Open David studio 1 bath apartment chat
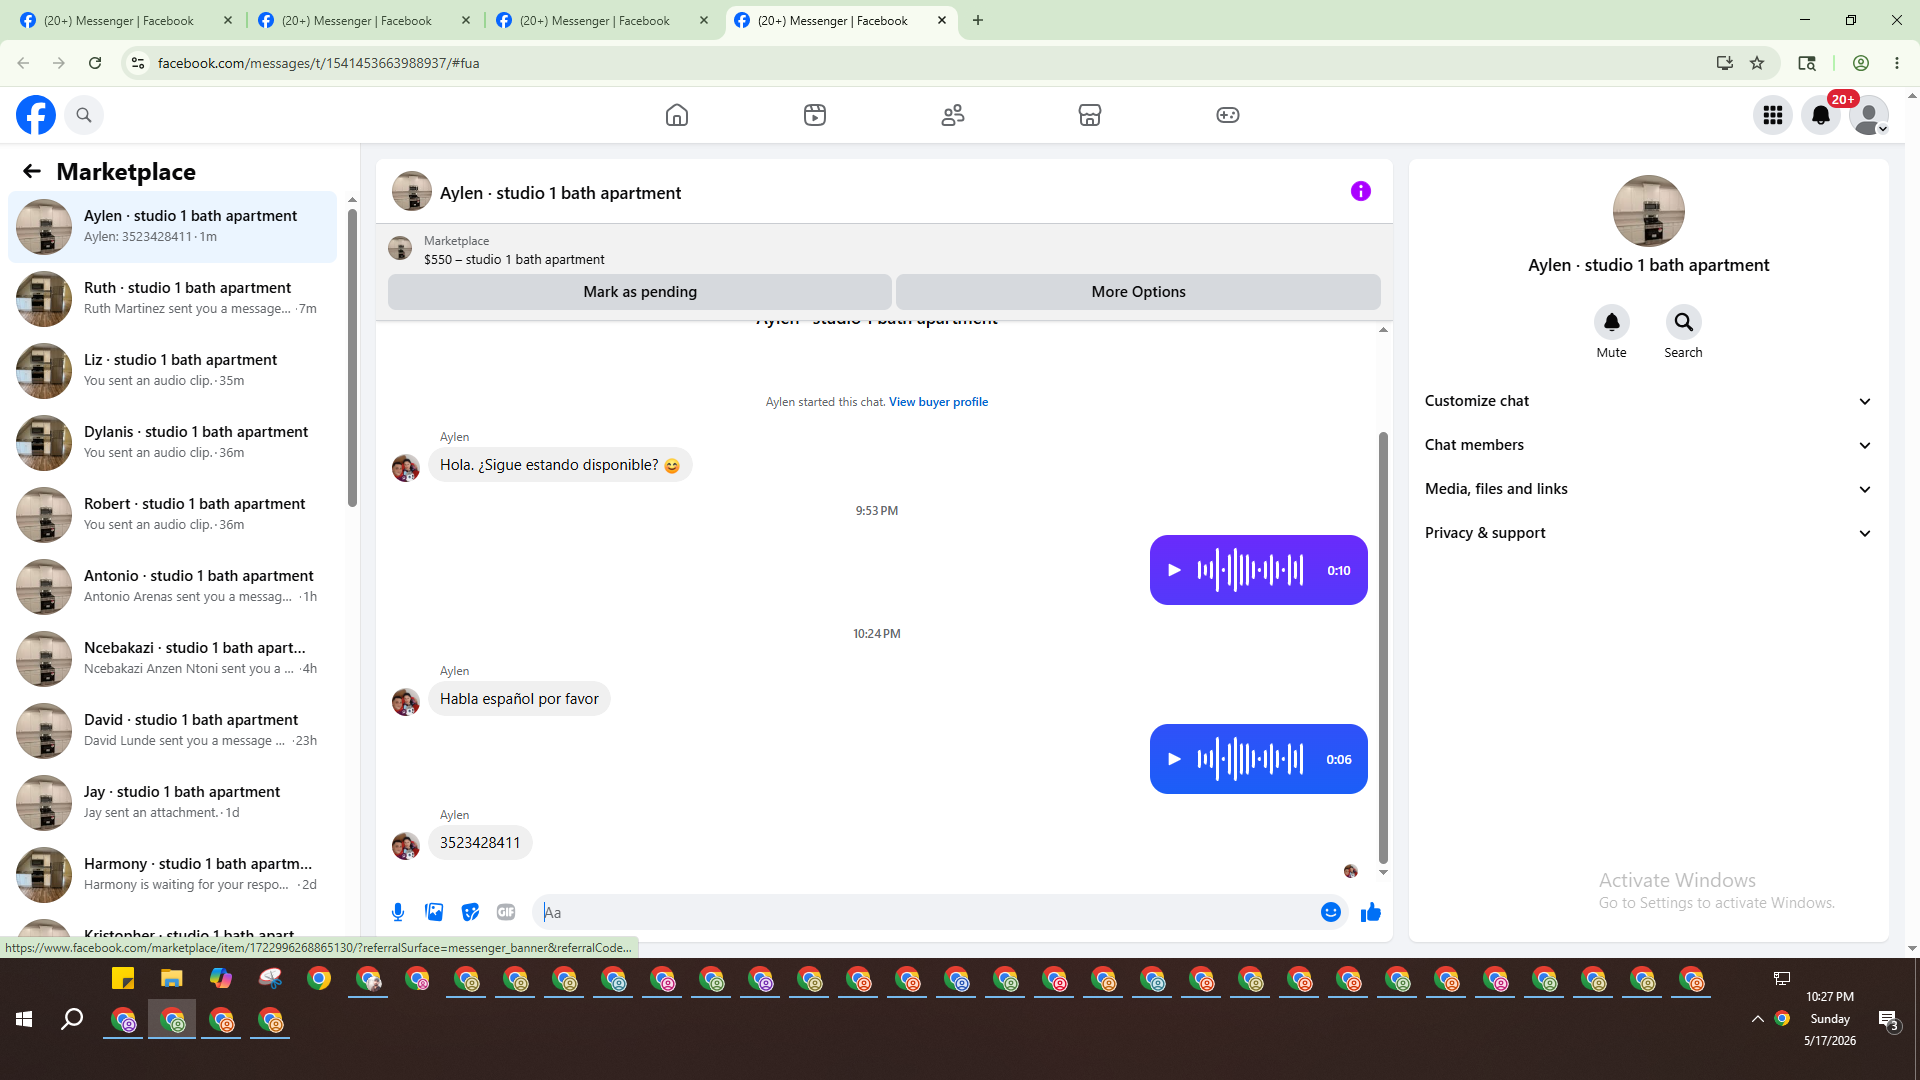 (x=172, y=731)
